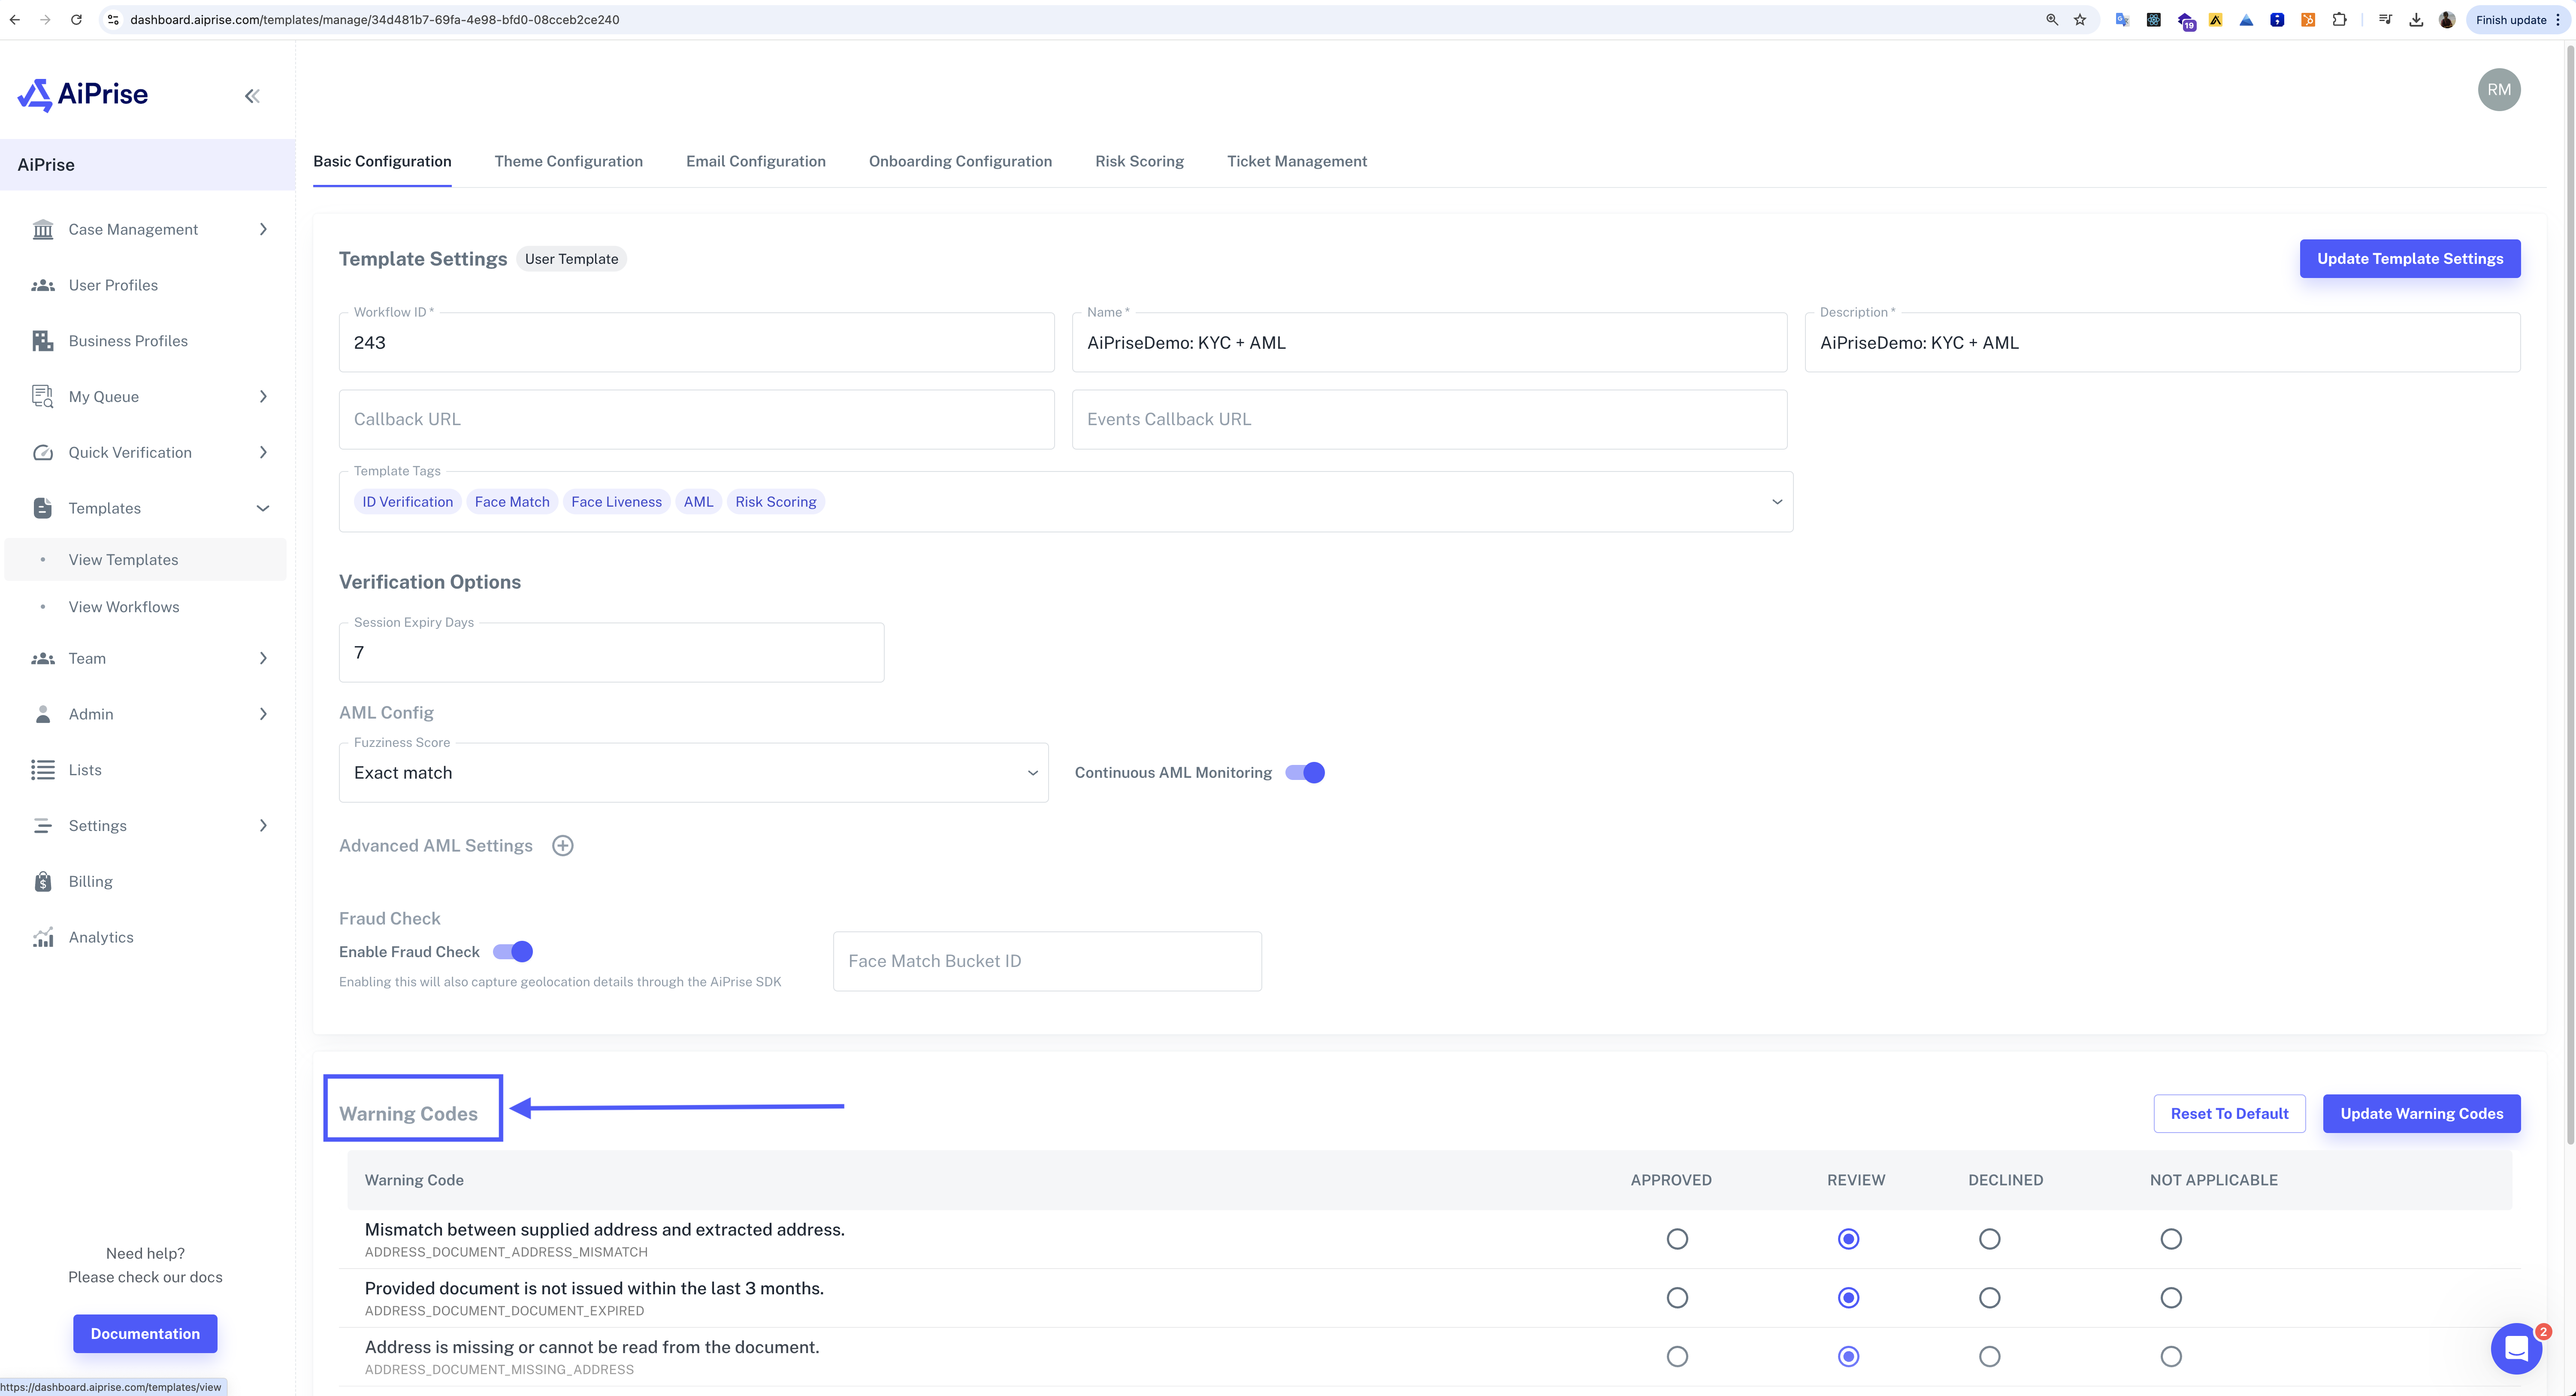
Task: Toggle the Enable Fraud Check switch
Action: point(513,952)
